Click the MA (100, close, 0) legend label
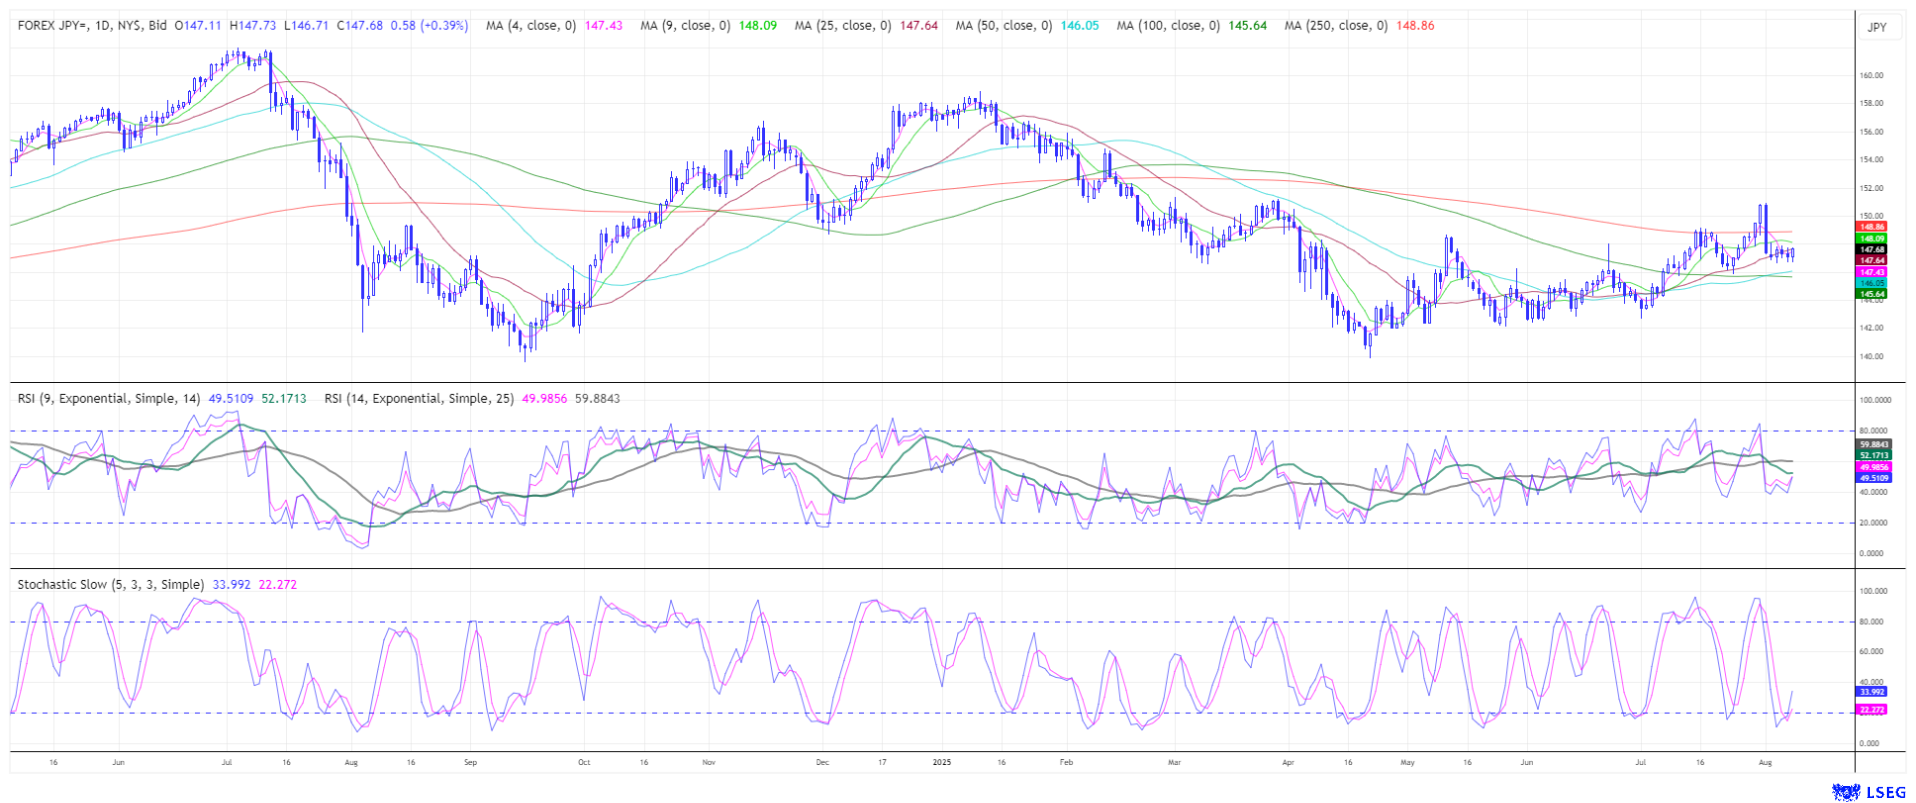 (1167, 26)
